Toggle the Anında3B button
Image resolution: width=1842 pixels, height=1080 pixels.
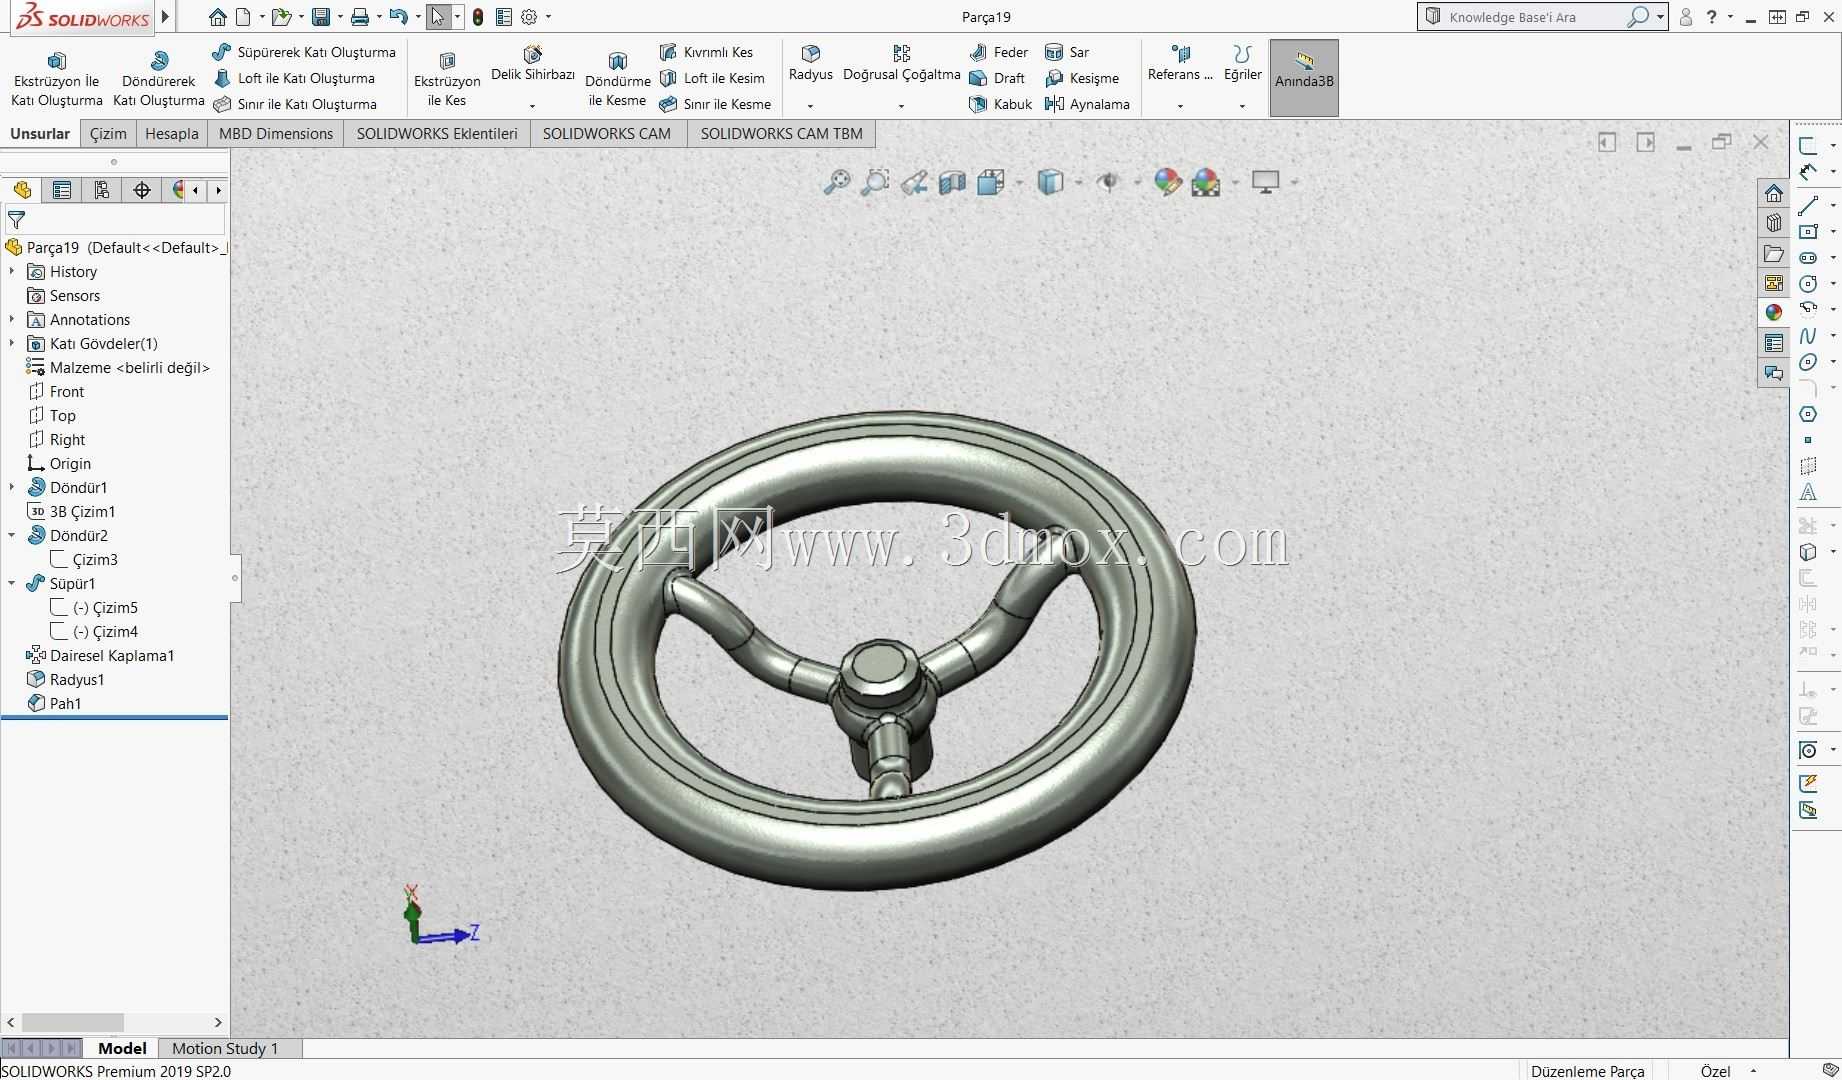pyautogui.click(x=1304, y=78)
